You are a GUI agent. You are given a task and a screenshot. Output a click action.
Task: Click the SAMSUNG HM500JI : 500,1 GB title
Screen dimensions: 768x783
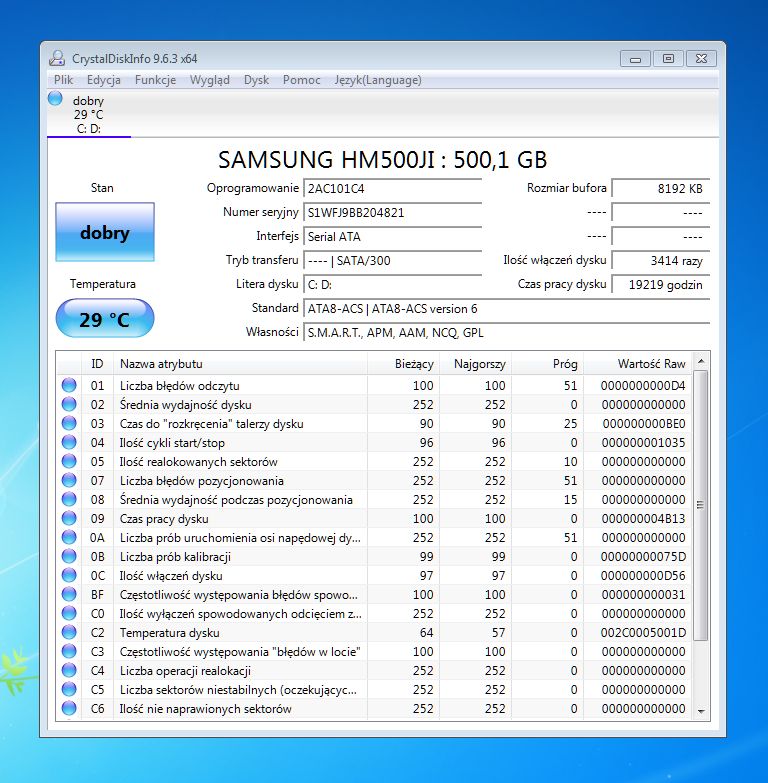tap(383, 160)
